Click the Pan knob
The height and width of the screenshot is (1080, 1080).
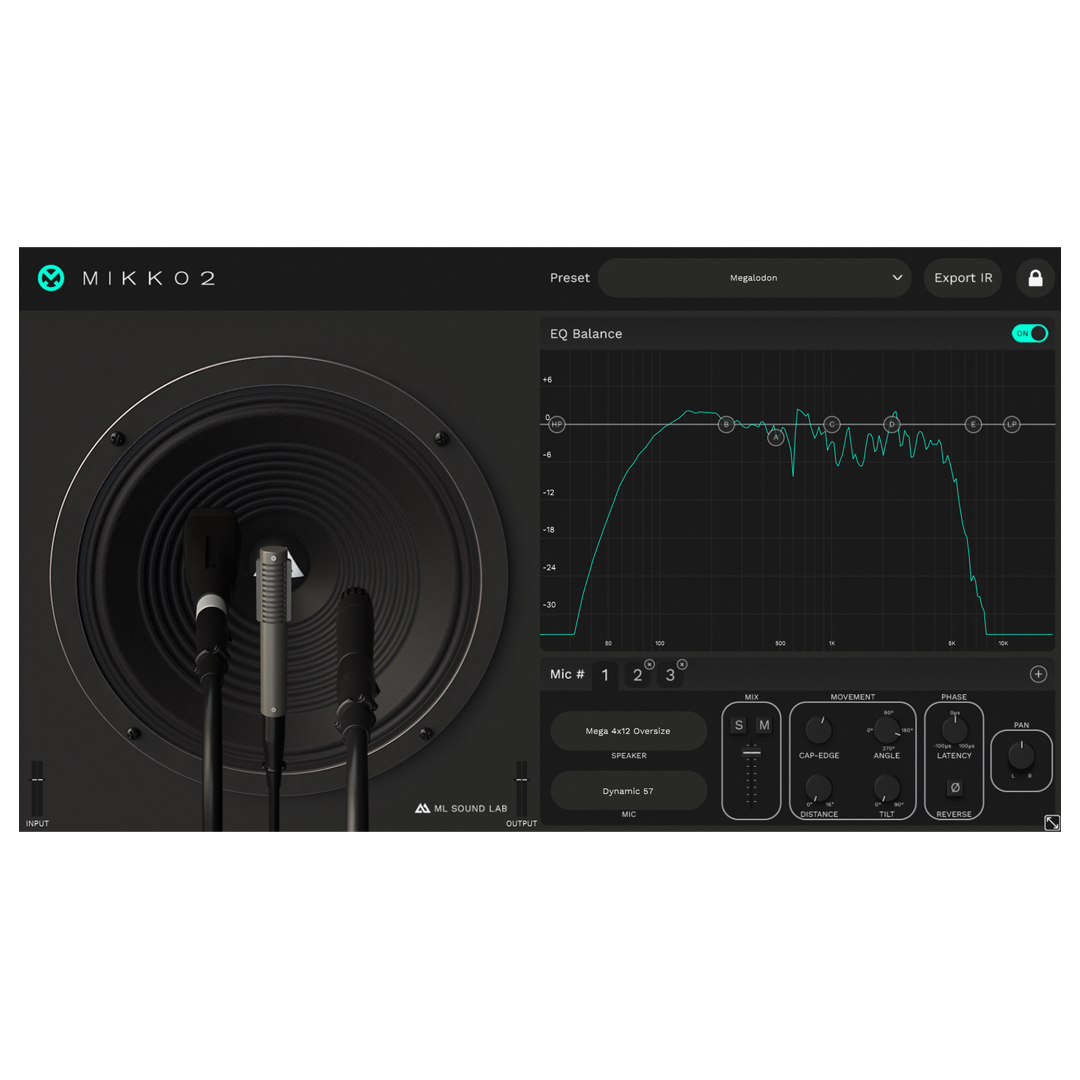tap(1021, 756)
